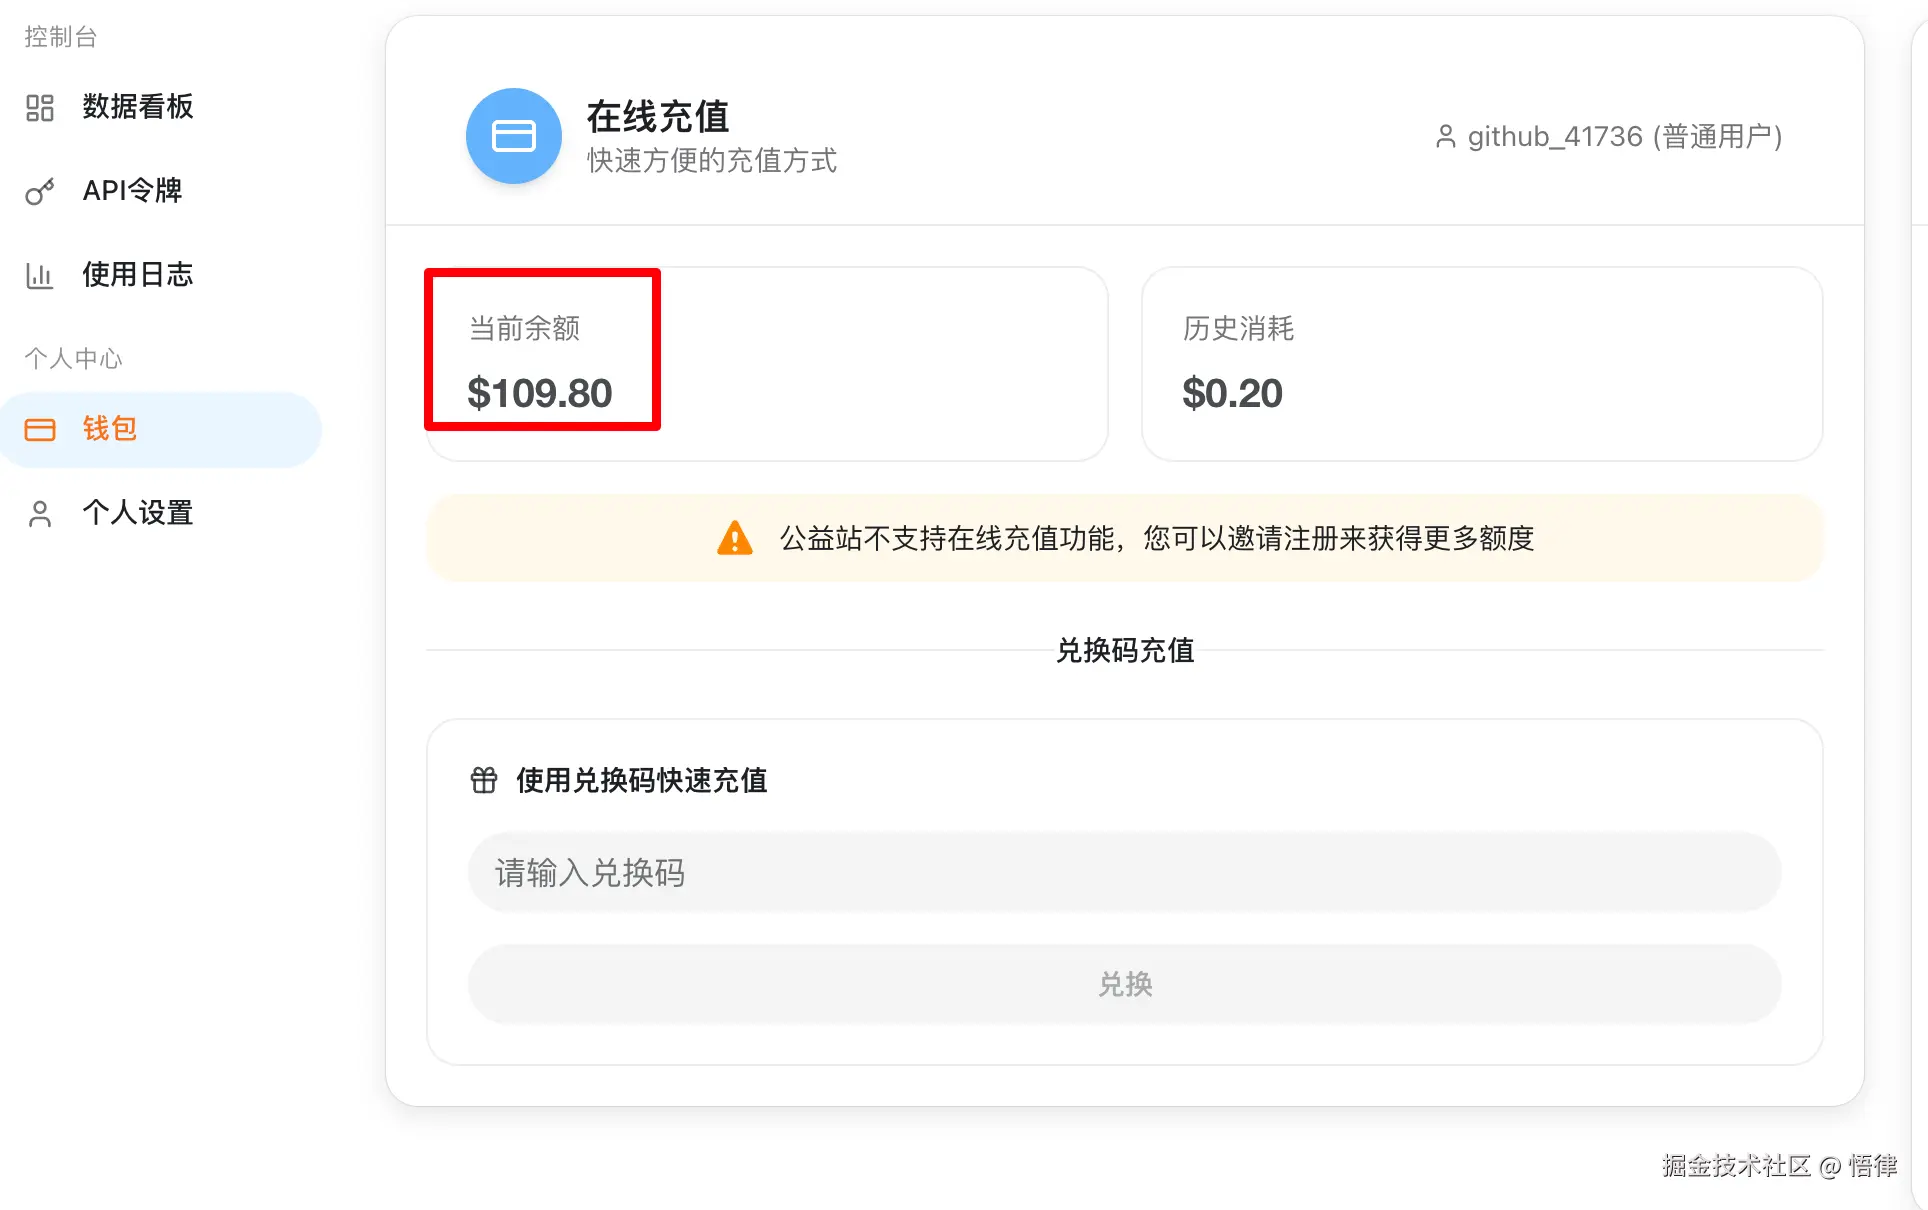This screenshot has width=1928, height=1210.
Task: Focus the 请输入兑换码 input field
Action: pyautogui.click(x=1124, y=873)
